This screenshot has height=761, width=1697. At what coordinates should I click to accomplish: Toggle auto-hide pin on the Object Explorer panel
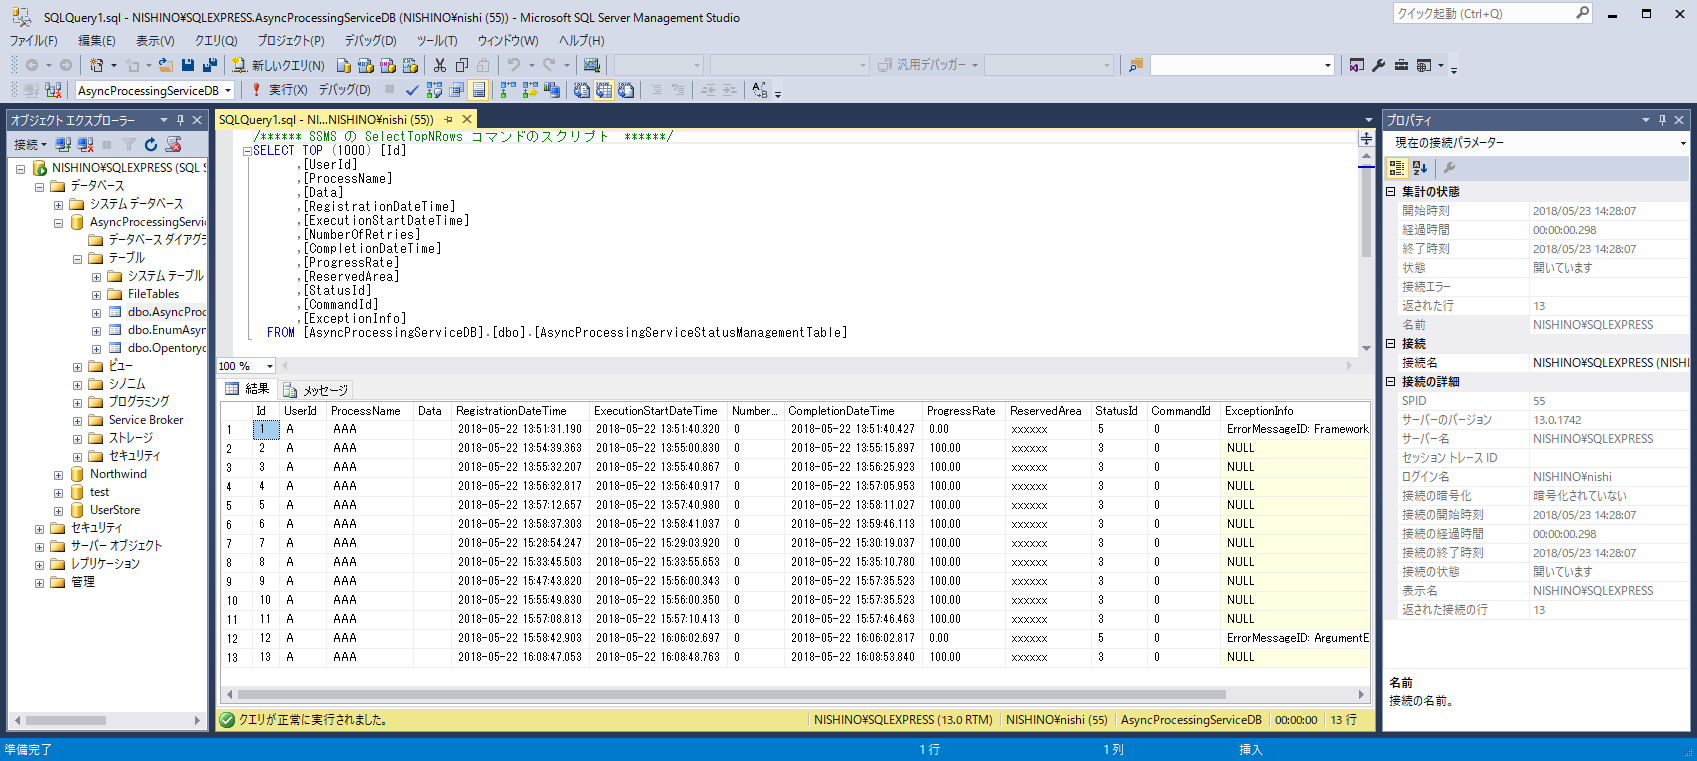click(x=181, y=120)
